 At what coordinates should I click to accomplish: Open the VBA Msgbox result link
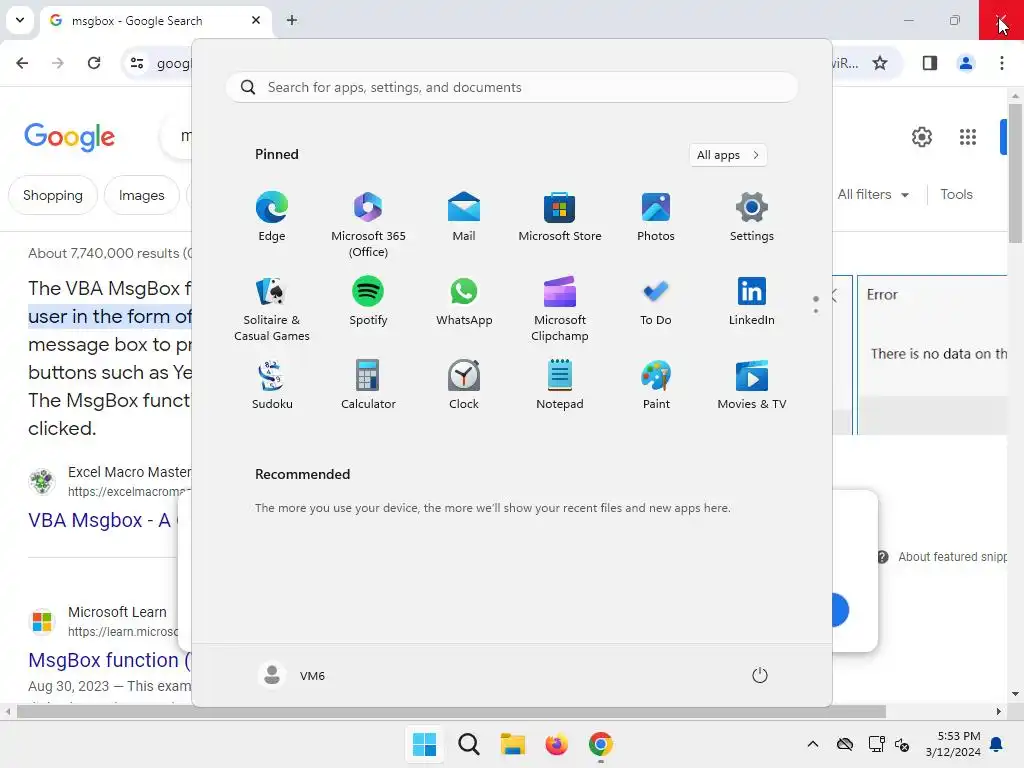99,520
